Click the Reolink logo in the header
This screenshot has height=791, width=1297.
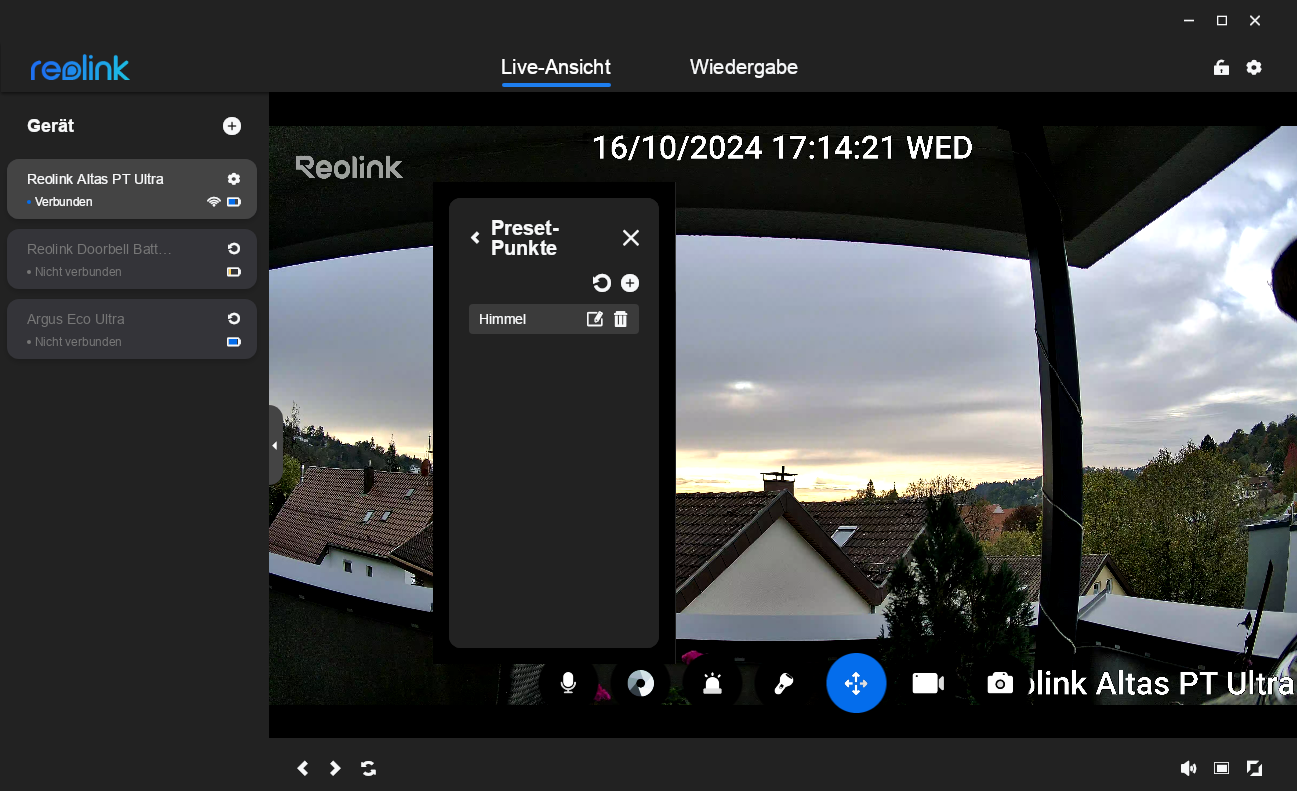(80, 68)
